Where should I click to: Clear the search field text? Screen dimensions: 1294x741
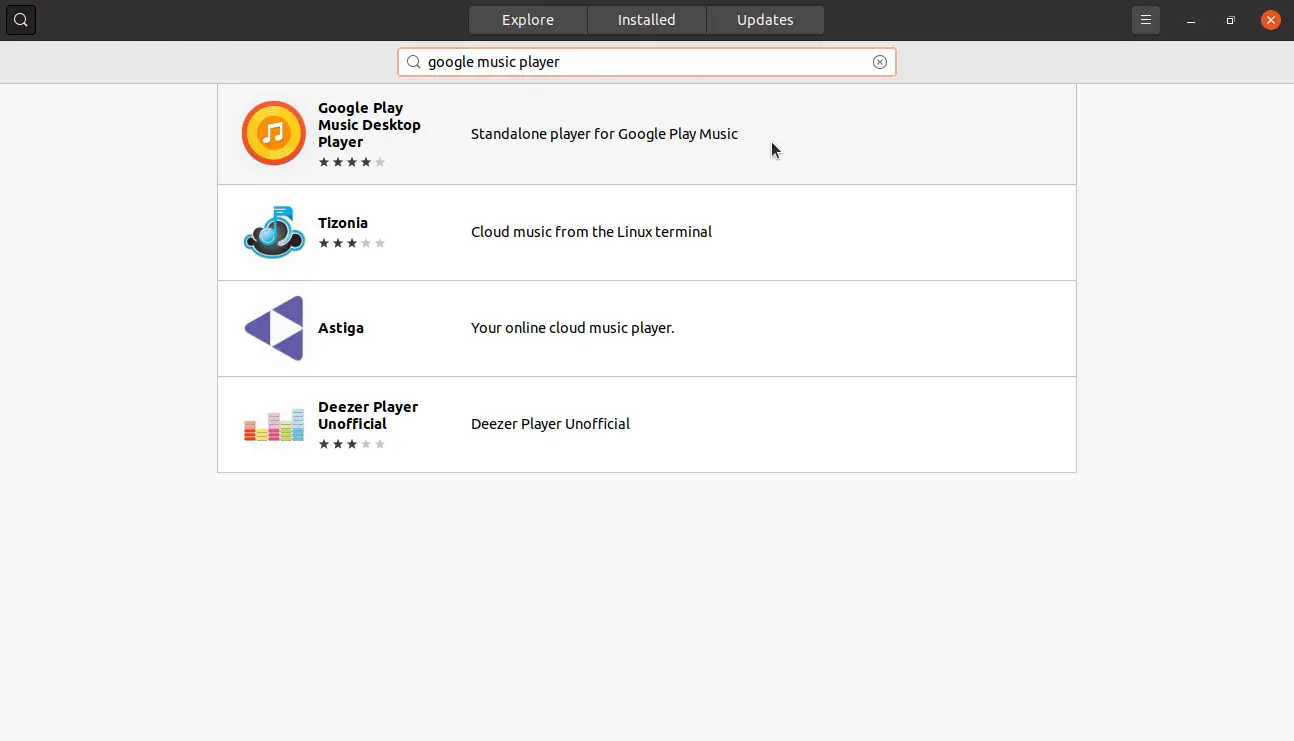pos(880,62)
